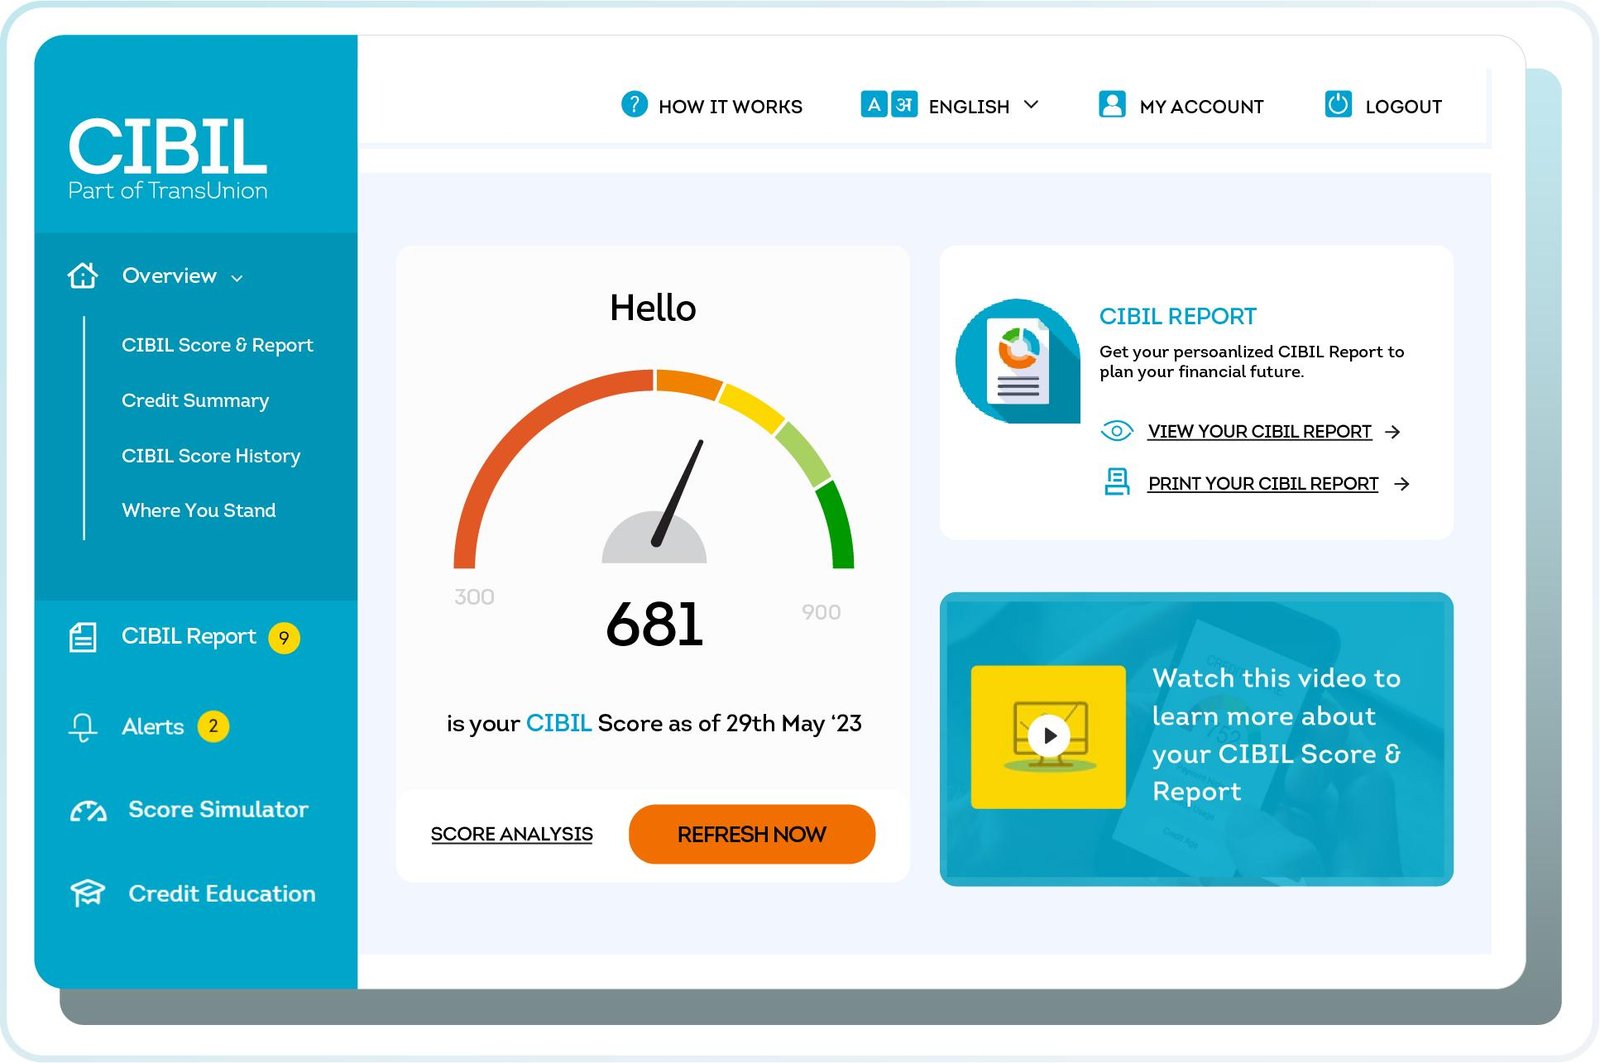Click the How It Works question icon
Viewport: 1600px width, 1063px height.
tap(634, 104)
